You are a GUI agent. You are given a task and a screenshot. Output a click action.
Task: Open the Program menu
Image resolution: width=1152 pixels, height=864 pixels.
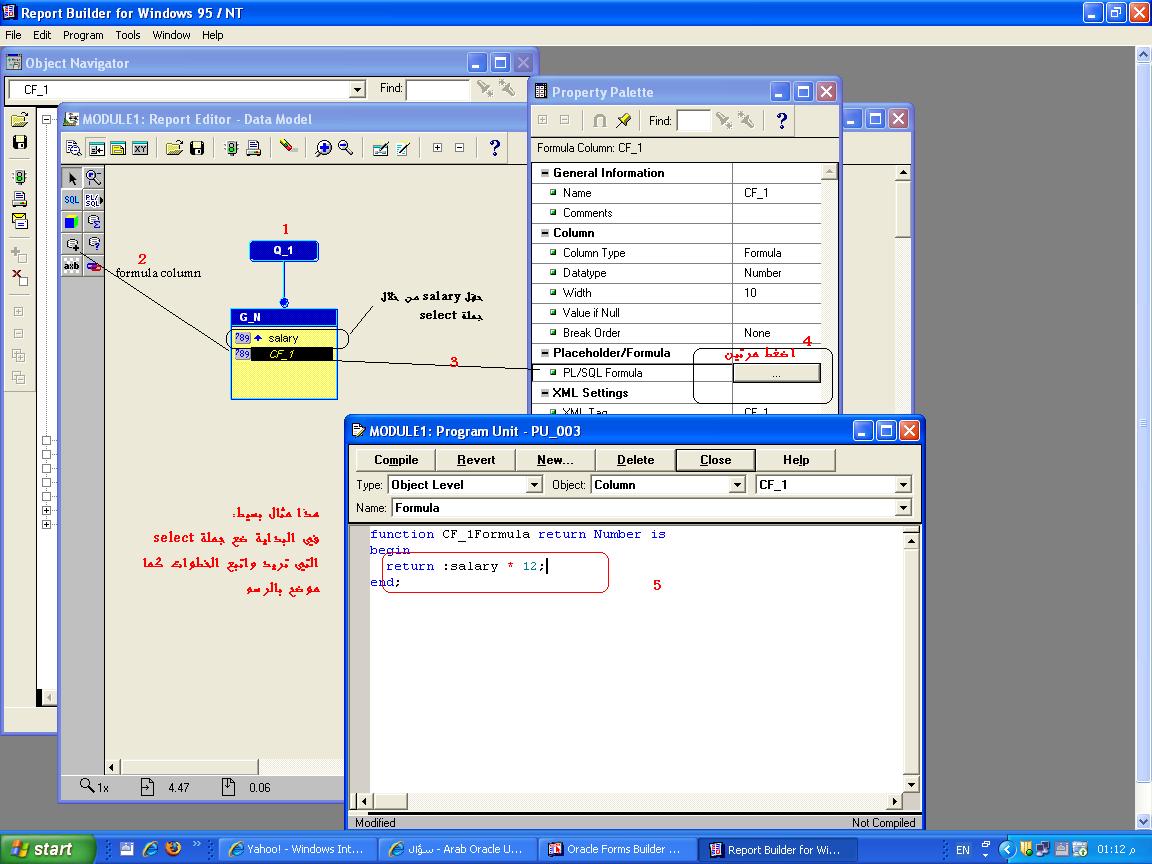pyautogui.click(x=83, y=35)
